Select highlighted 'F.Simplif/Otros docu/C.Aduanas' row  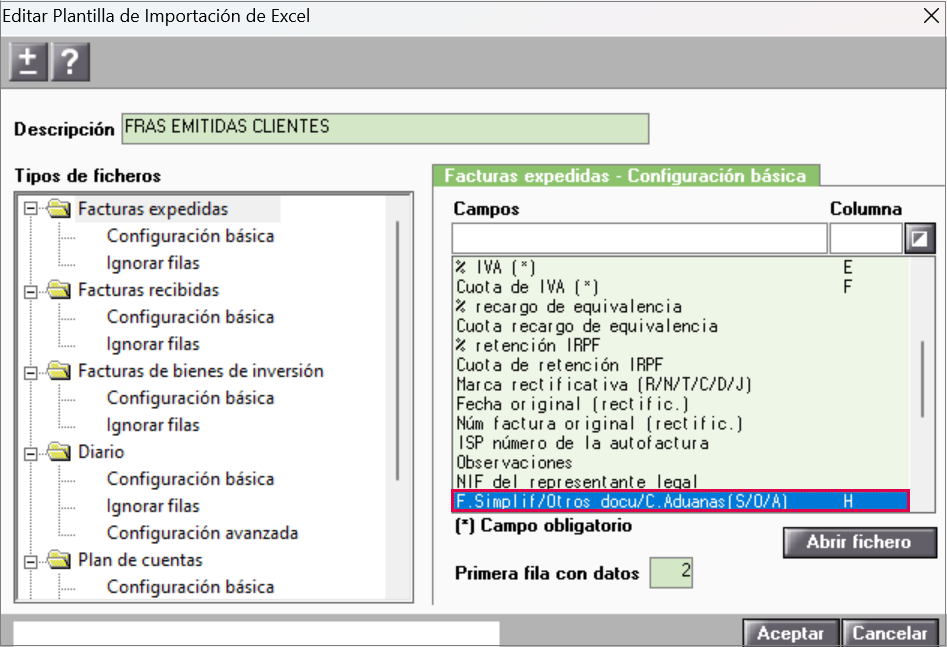pos(681,501)
